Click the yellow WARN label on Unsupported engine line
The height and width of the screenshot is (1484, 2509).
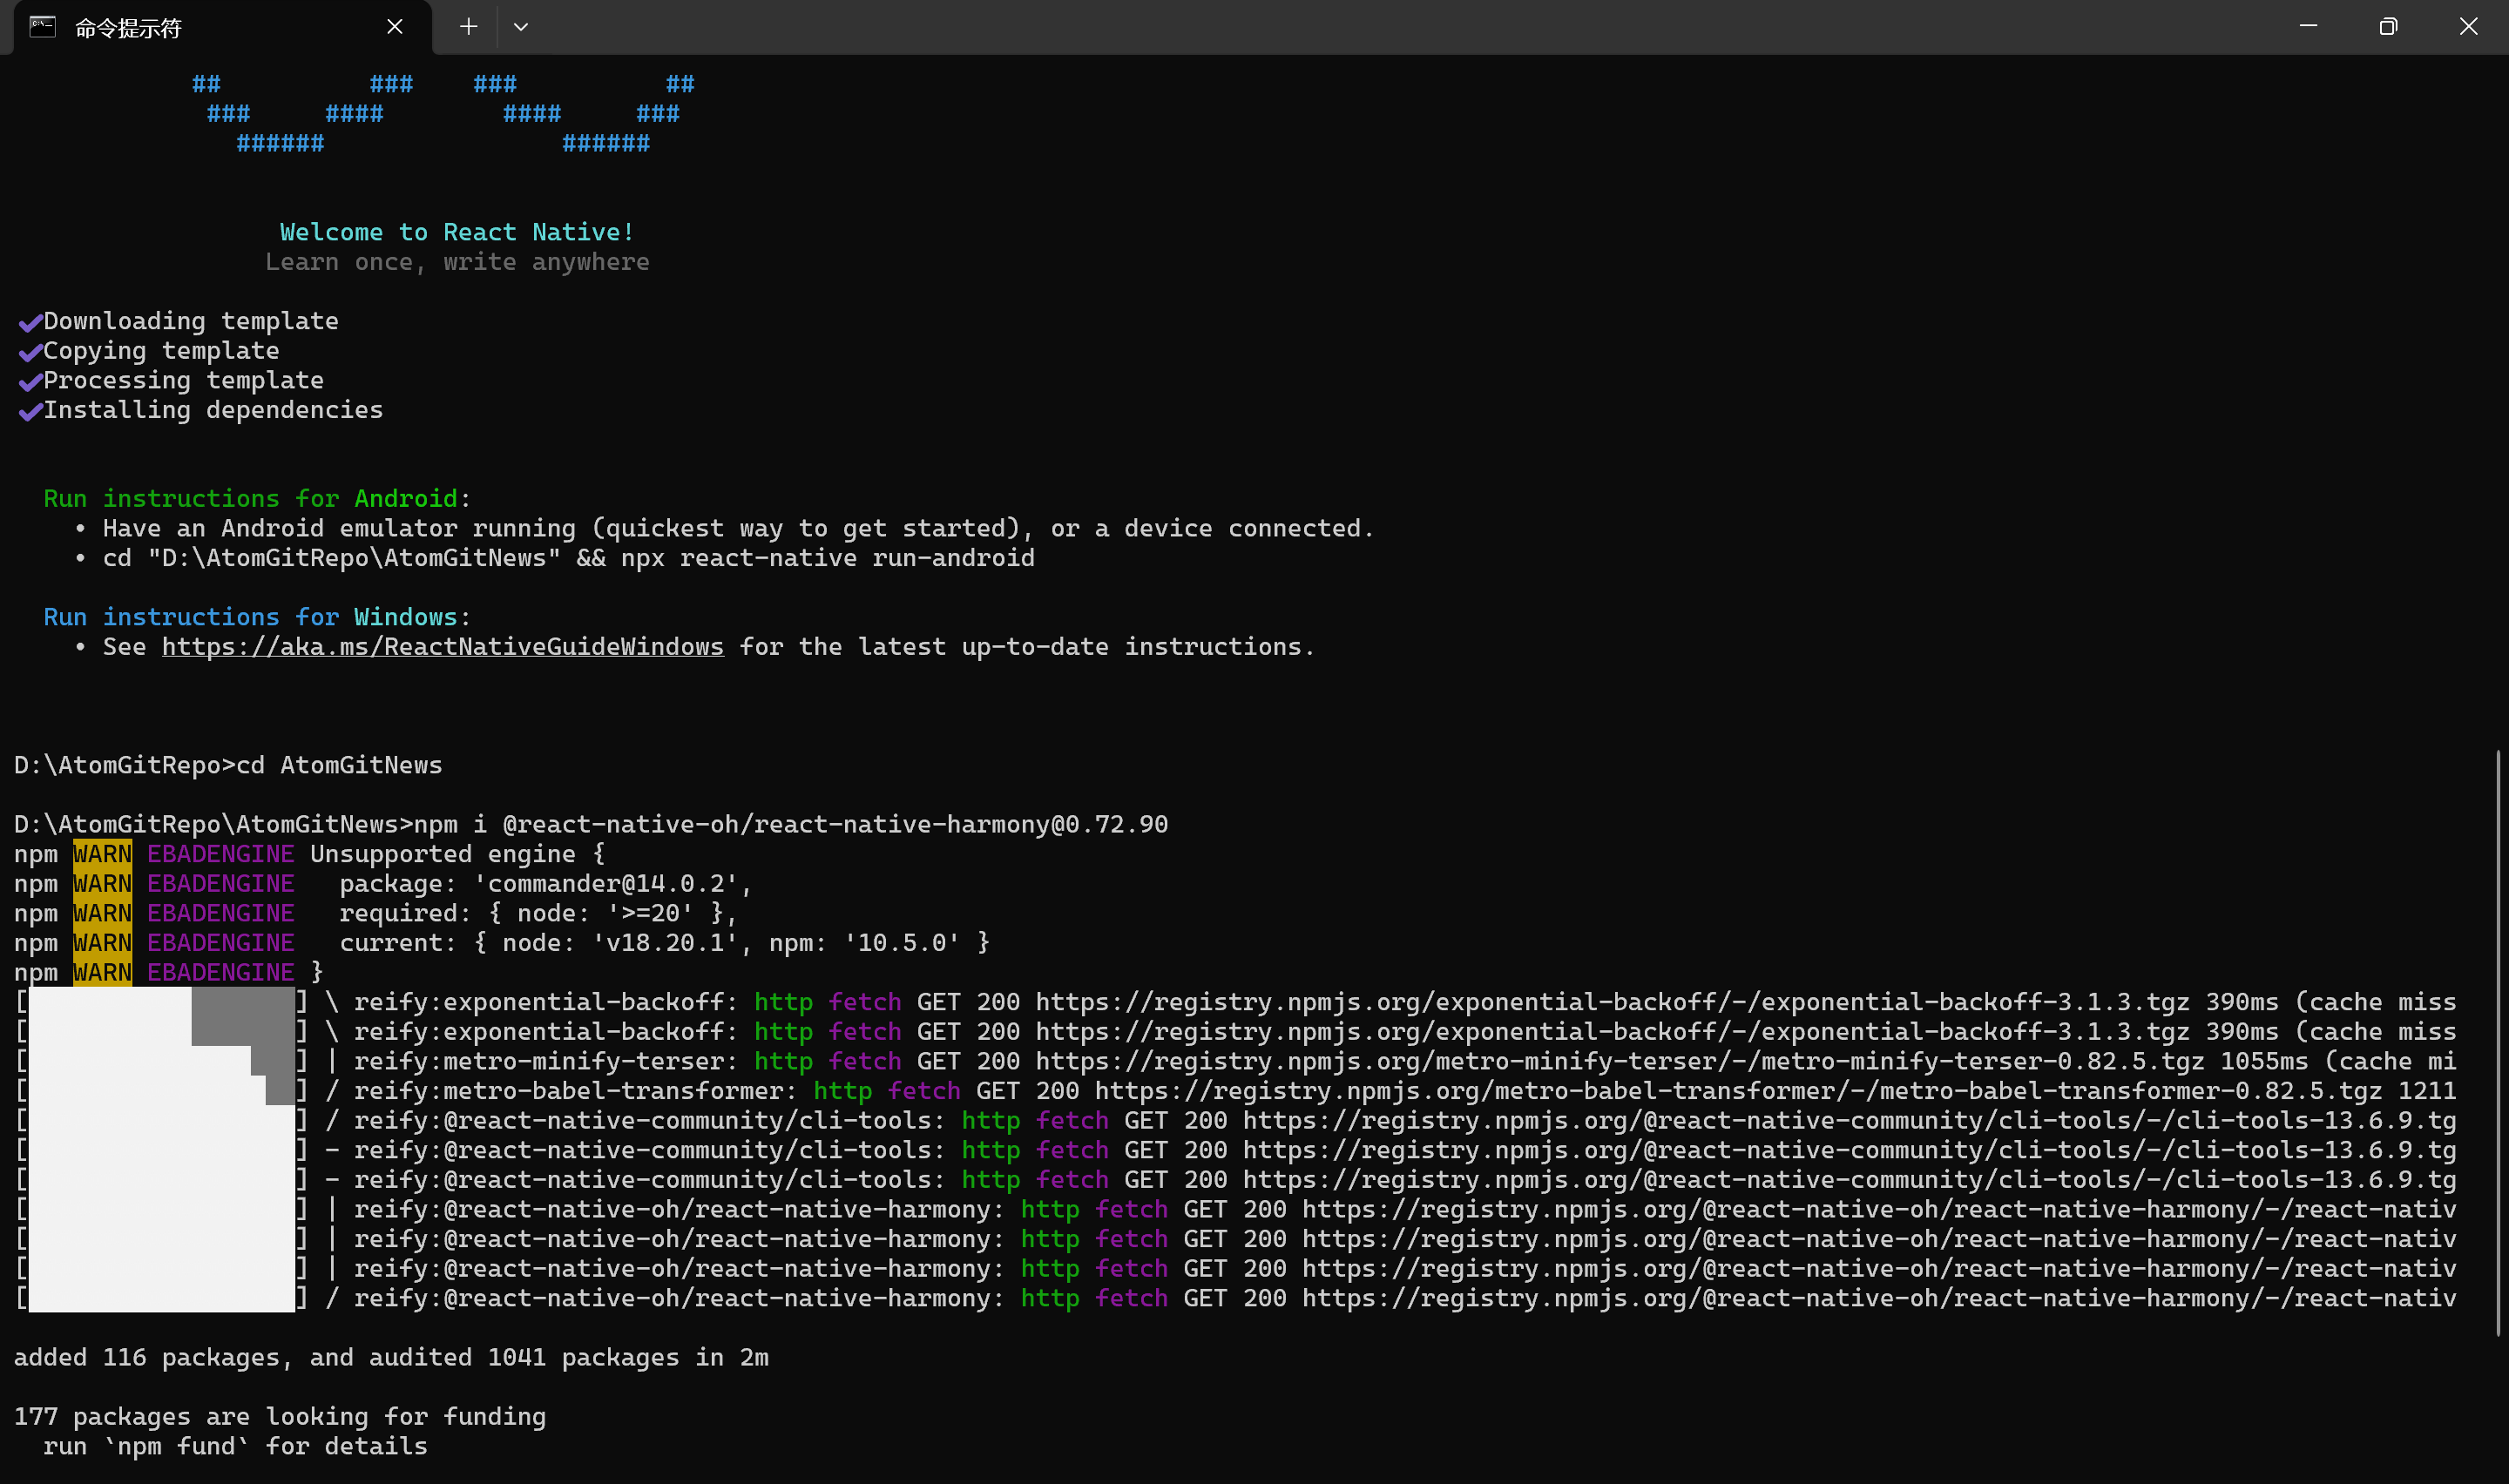click(102, 854)
